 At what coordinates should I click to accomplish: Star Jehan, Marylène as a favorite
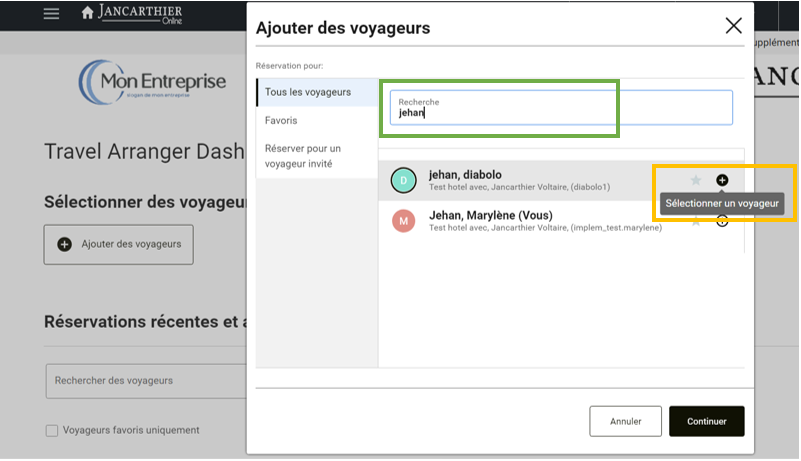click(x=696, y=221)
